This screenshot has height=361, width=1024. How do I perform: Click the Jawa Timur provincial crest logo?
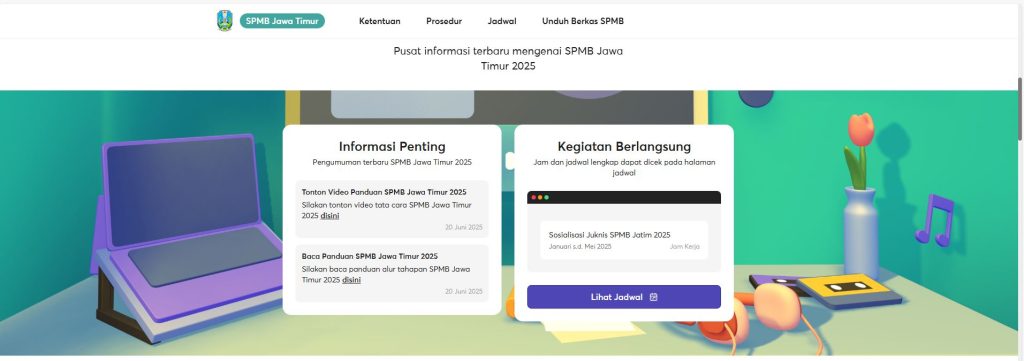[225, 21]
